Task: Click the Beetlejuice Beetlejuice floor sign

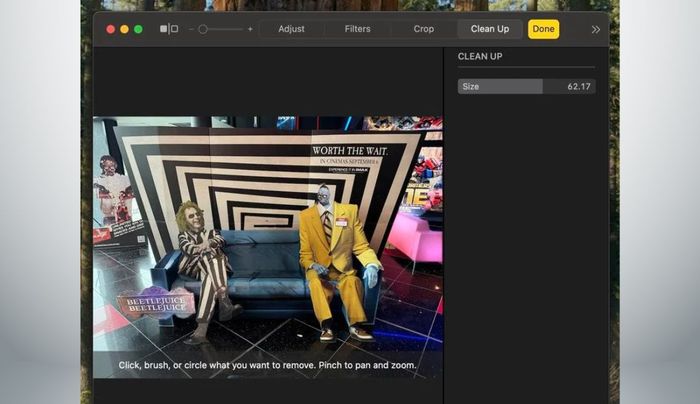Action: 156,304
